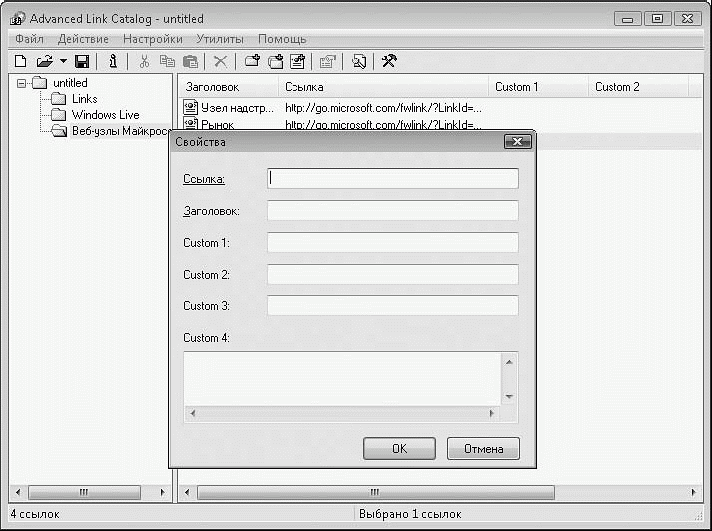Click the Save diskette toolbar icon

(x=82, y=62)
